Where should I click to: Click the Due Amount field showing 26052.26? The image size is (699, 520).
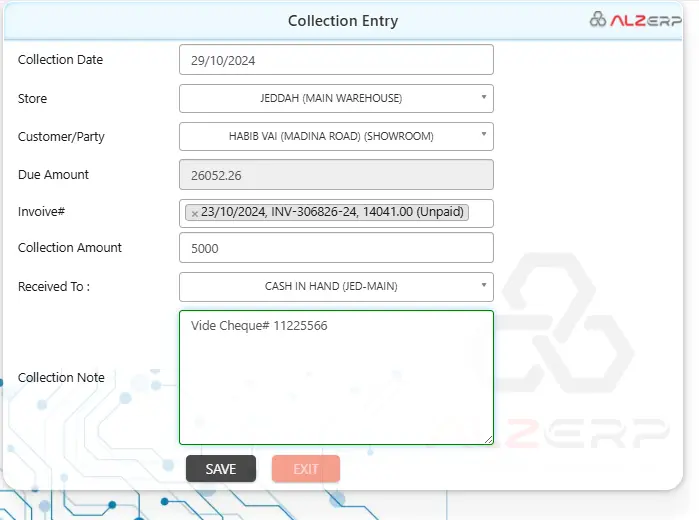coord(336,175)
